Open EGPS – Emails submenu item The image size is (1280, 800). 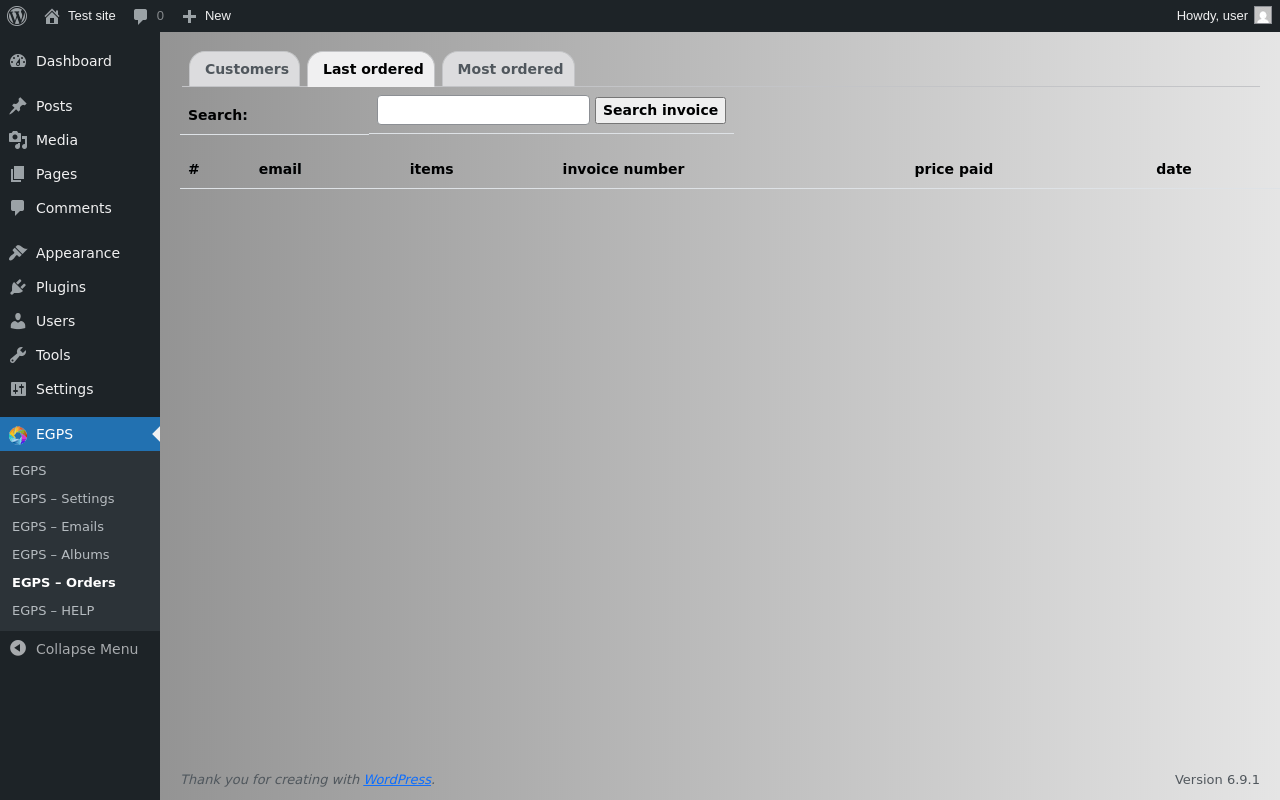click(58, 526)
